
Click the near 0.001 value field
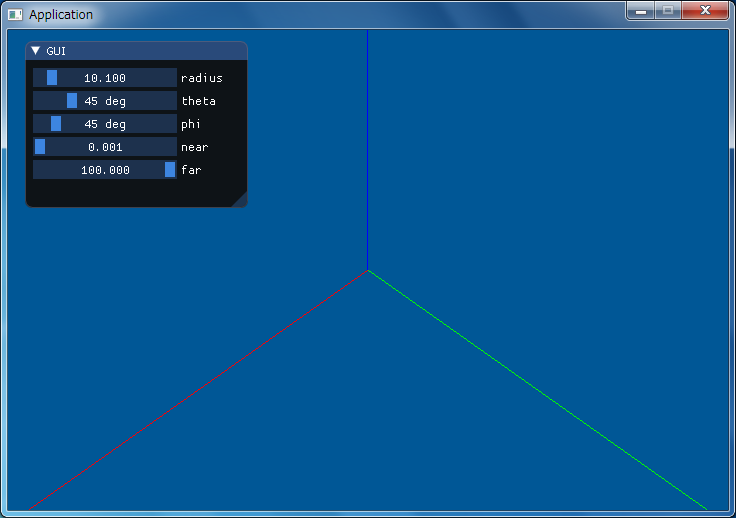coord(105,146)
